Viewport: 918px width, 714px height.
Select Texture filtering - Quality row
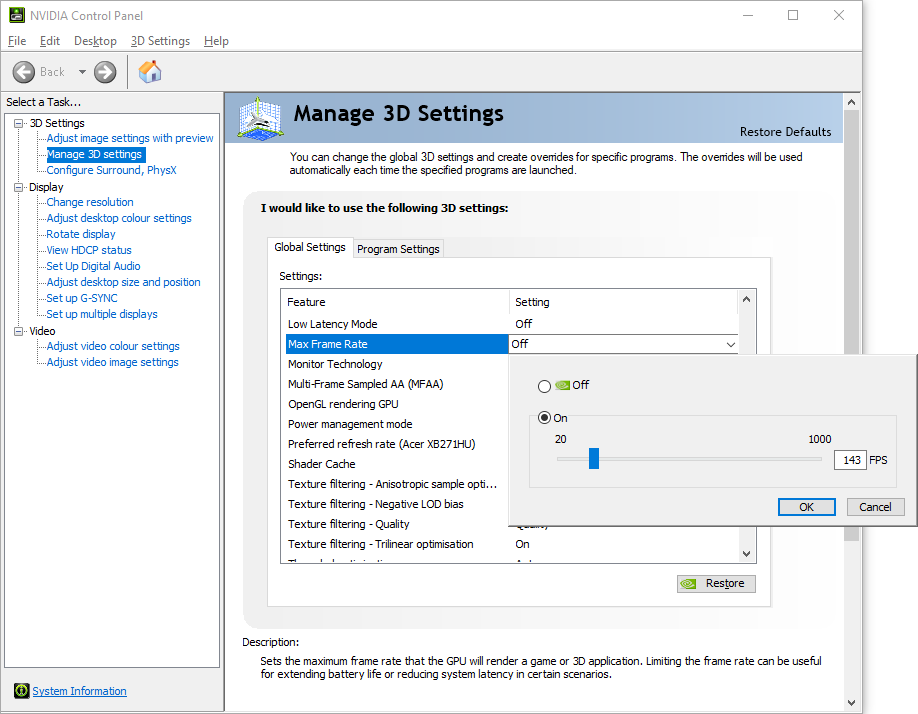[398, 524]
